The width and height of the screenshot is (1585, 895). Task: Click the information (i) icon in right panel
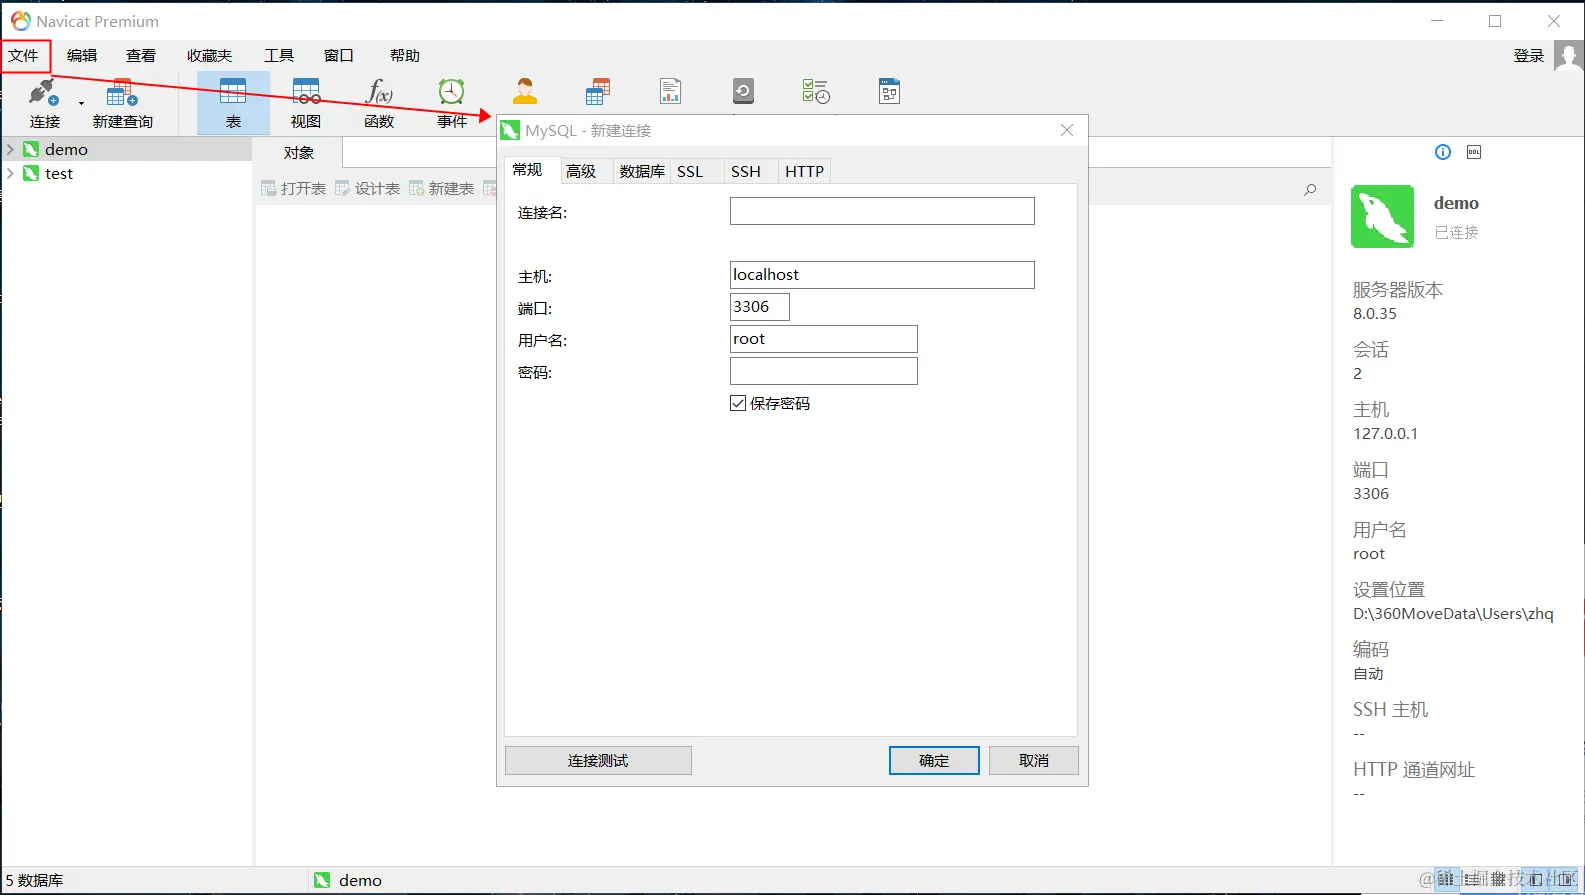[x=1443, y=152]
